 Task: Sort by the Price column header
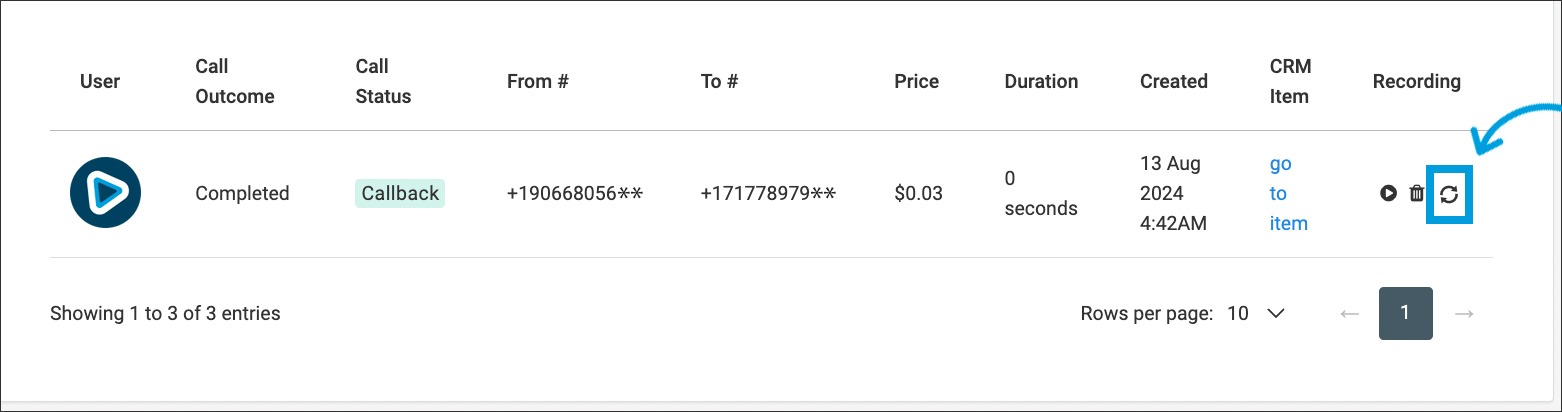tap(916, 81)
